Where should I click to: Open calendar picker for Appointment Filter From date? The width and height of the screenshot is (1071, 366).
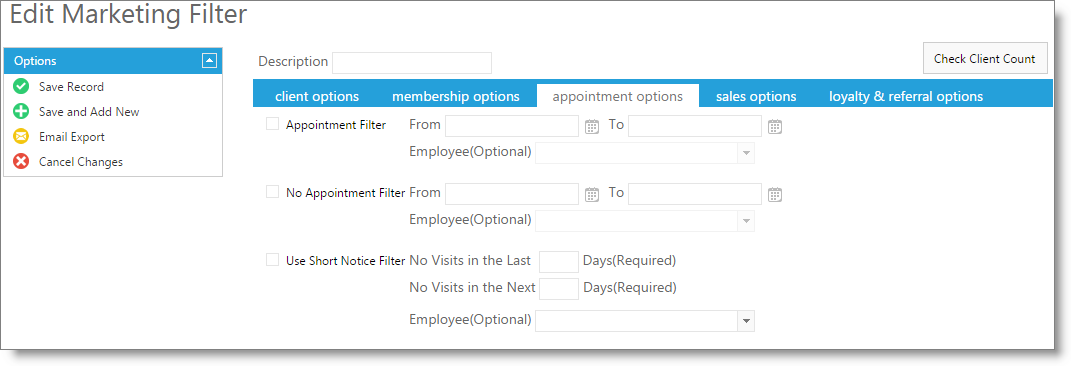(x=592, y=126)
